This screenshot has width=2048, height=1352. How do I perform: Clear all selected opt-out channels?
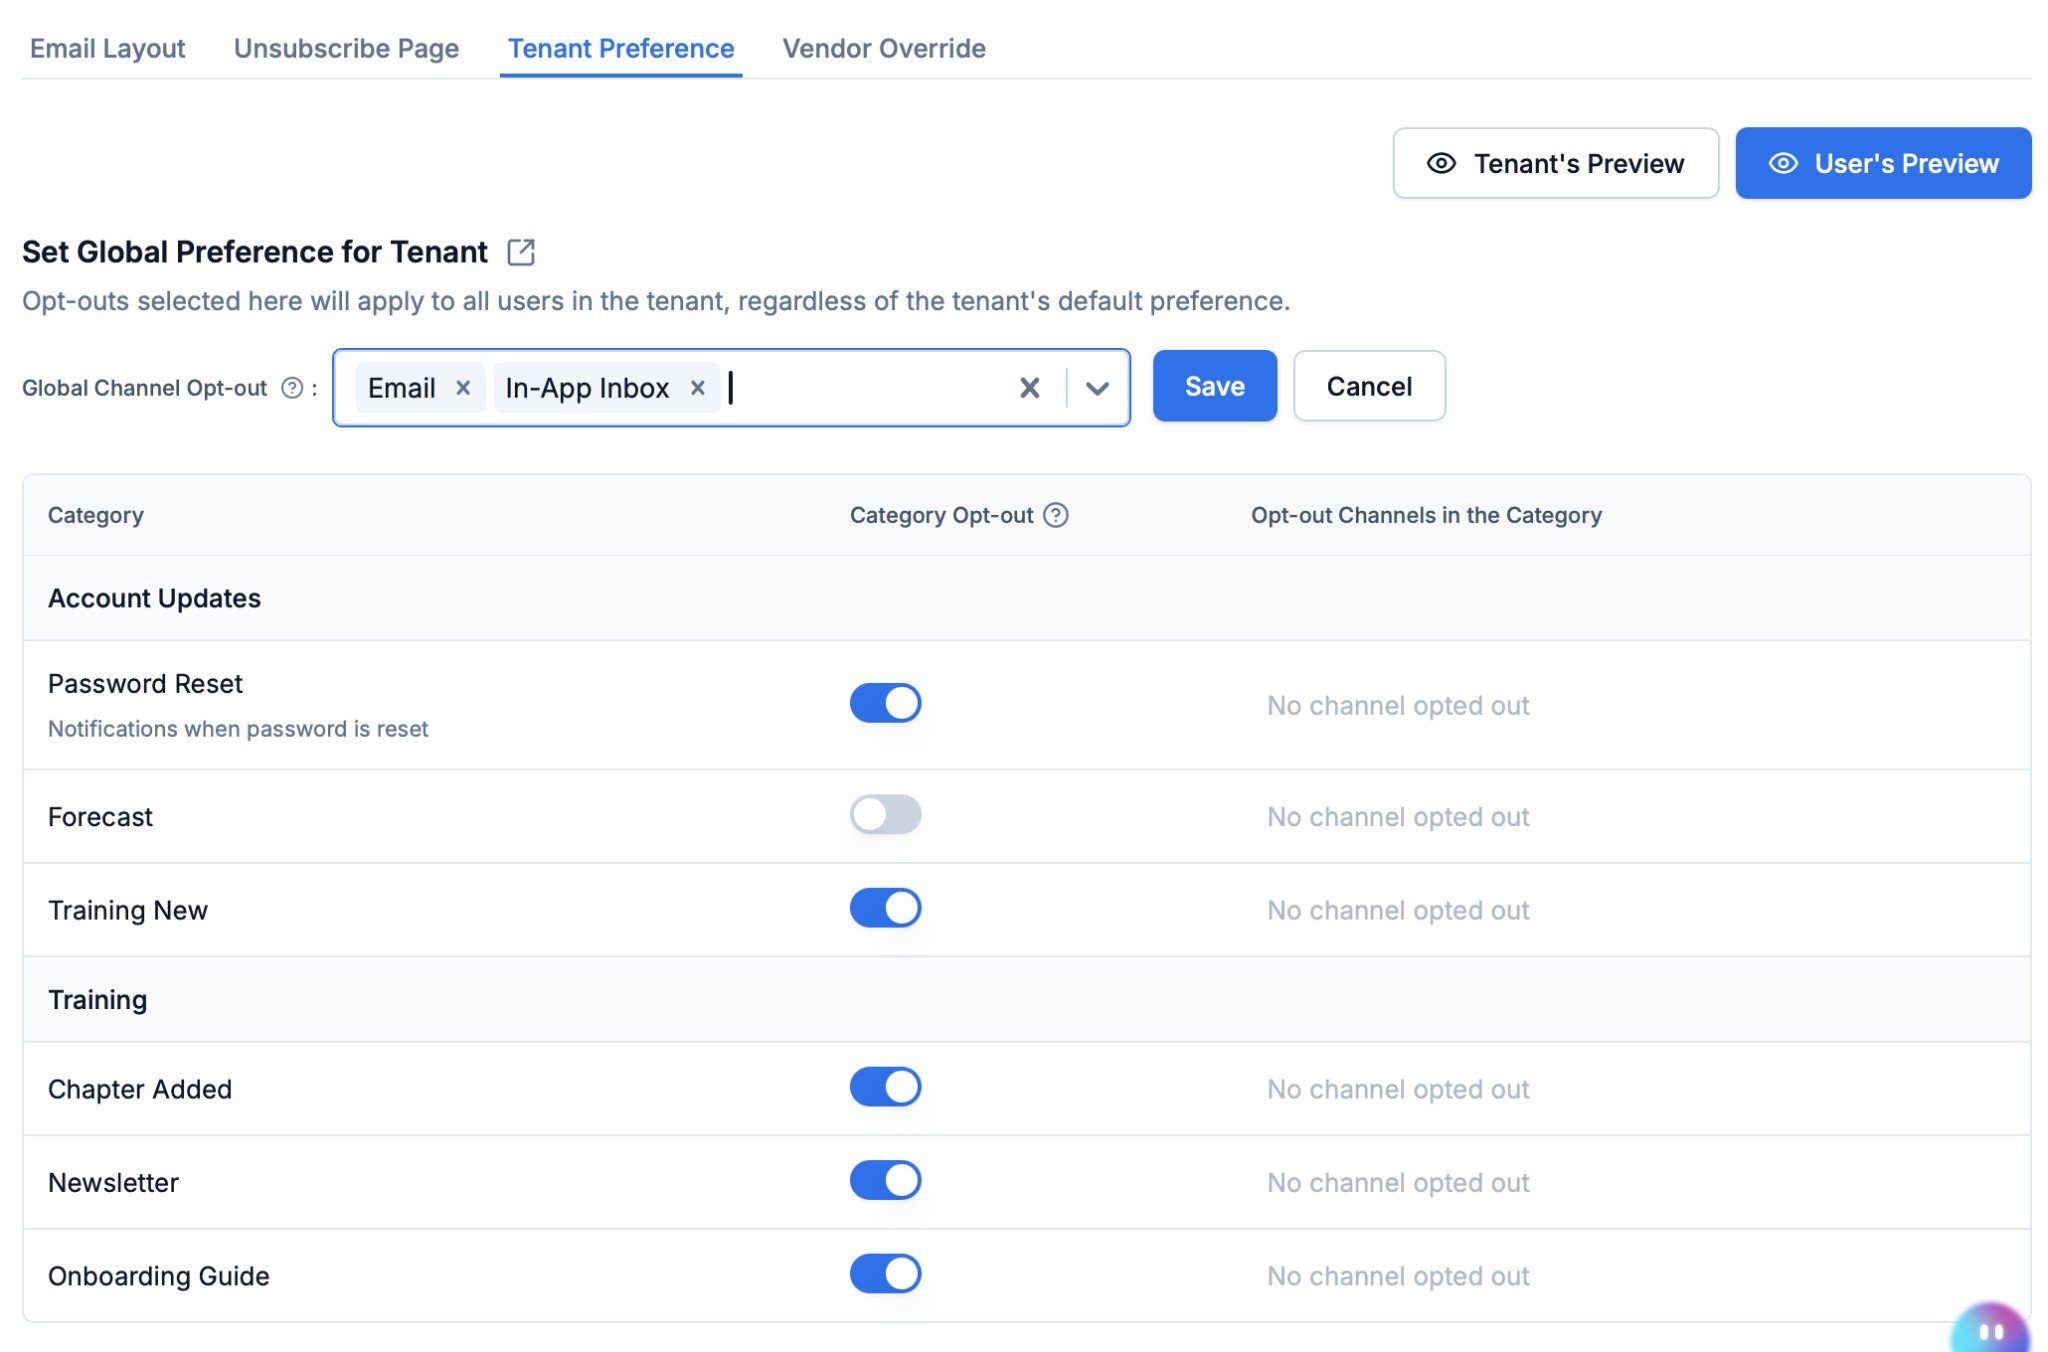(x=1030, y=388)
